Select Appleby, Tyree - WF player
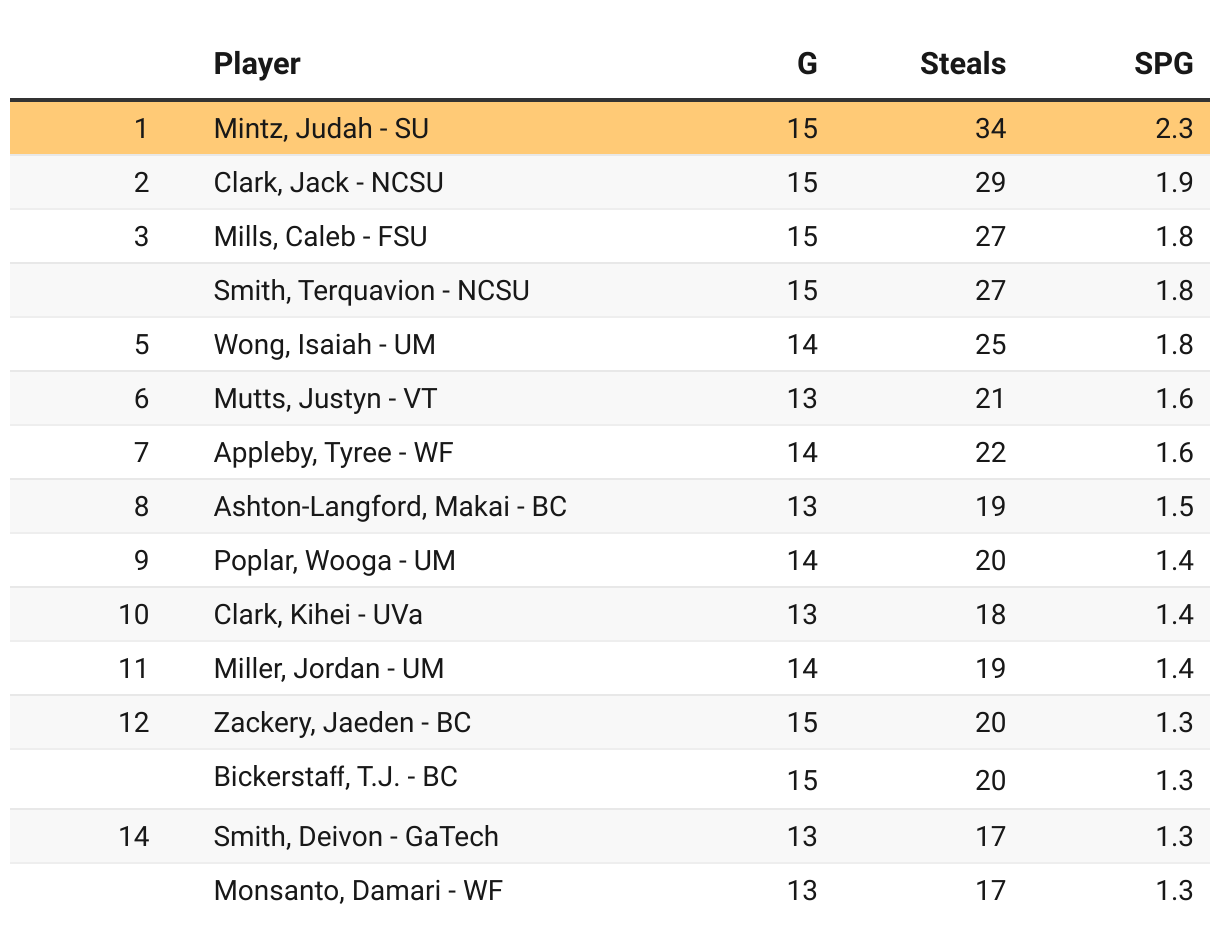1220x926 pixels. (333, 452)
